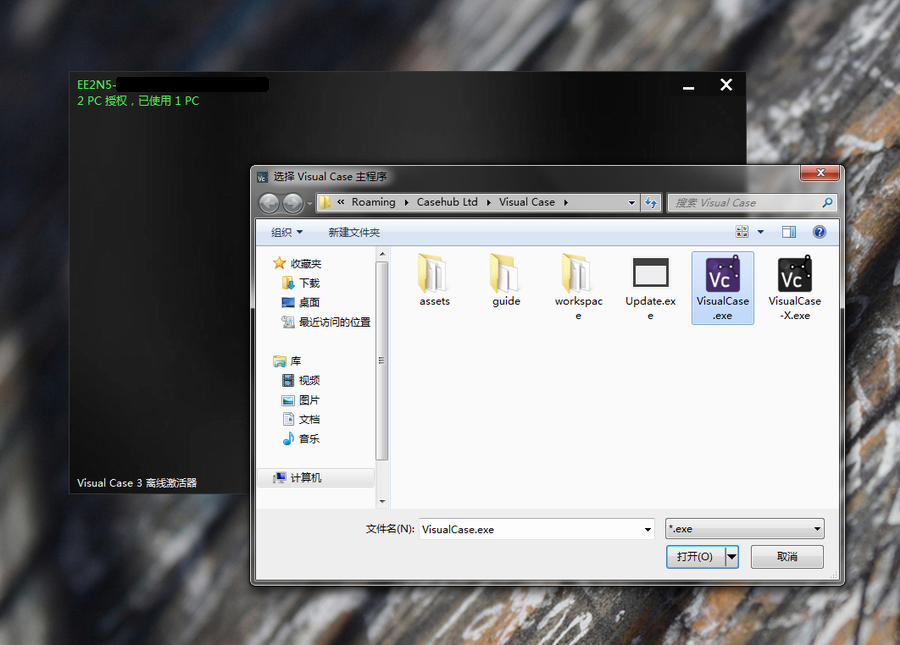Click the refresh button beside address bar
The width and height of the screenshot is (900, 645).
pyautogui.click(x=651, y=203)
